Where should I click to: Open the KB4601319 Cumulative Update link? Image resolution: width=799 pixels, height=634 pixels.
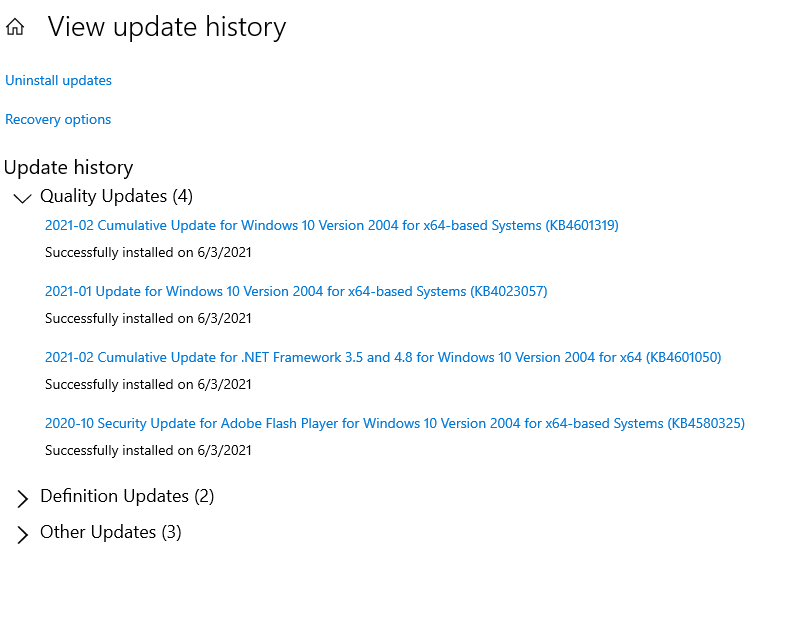pyautogui.click(x=331, y=225)
